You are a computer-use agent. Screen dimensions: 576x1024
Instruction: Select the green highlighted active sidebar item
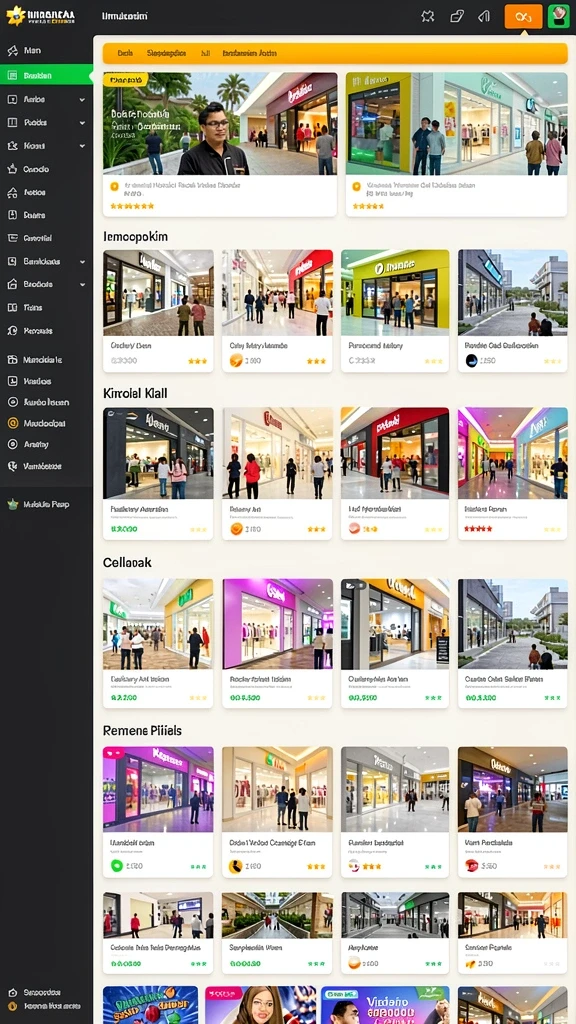[46, 75]
